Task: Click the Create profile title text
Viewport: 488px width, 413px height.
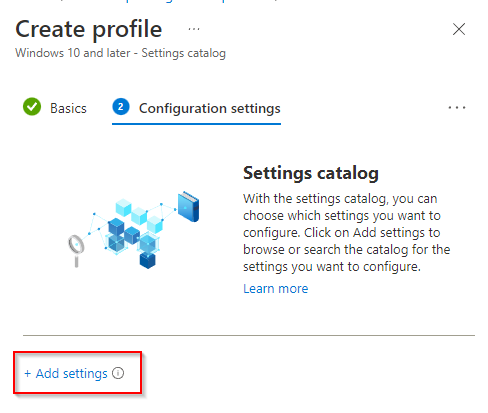Action: pos(89,29)
